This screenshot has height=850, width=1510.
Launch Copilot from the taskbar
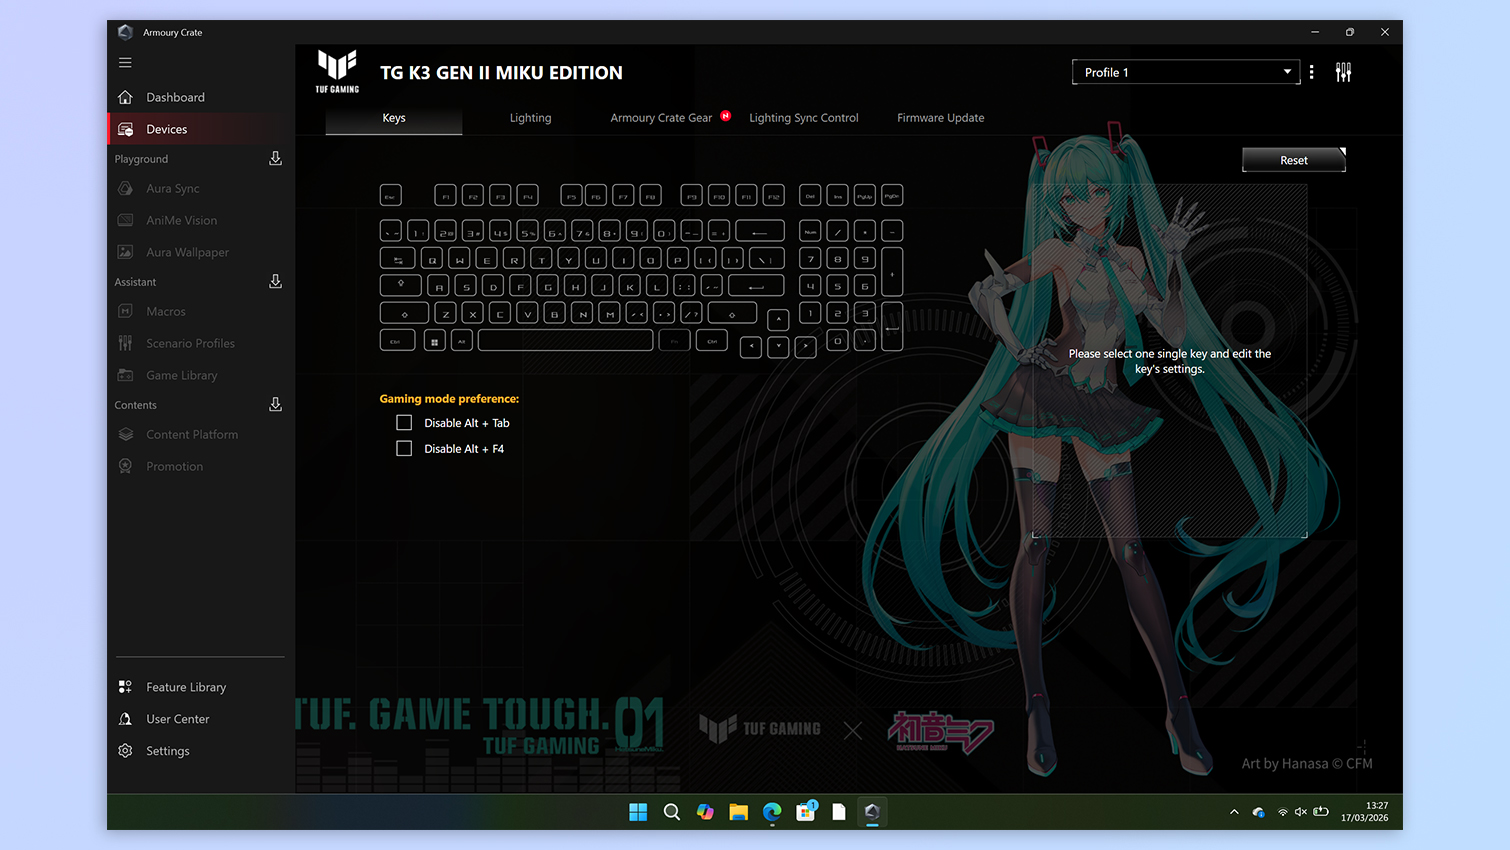pyautogui.click(x=705, y=812)
